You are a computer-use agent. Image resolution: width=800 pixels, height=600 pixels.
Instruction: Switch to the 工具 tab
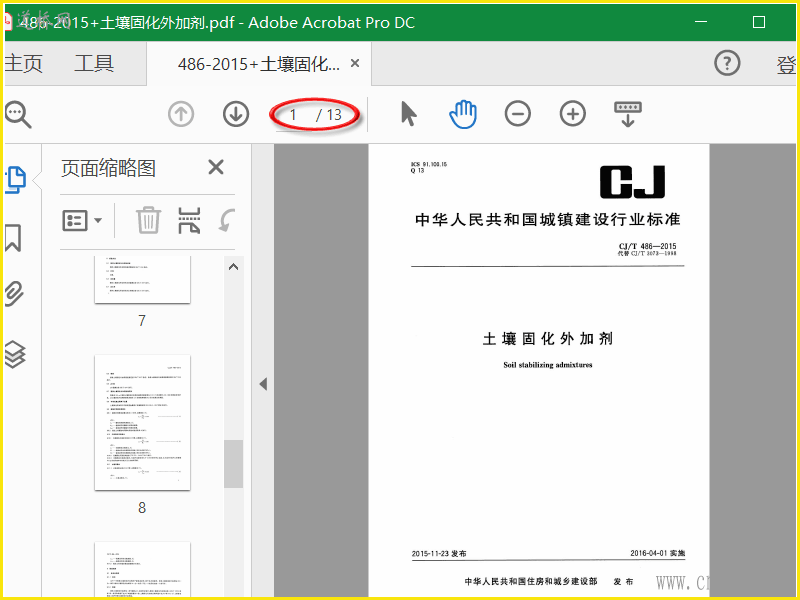tap(94, 64)
